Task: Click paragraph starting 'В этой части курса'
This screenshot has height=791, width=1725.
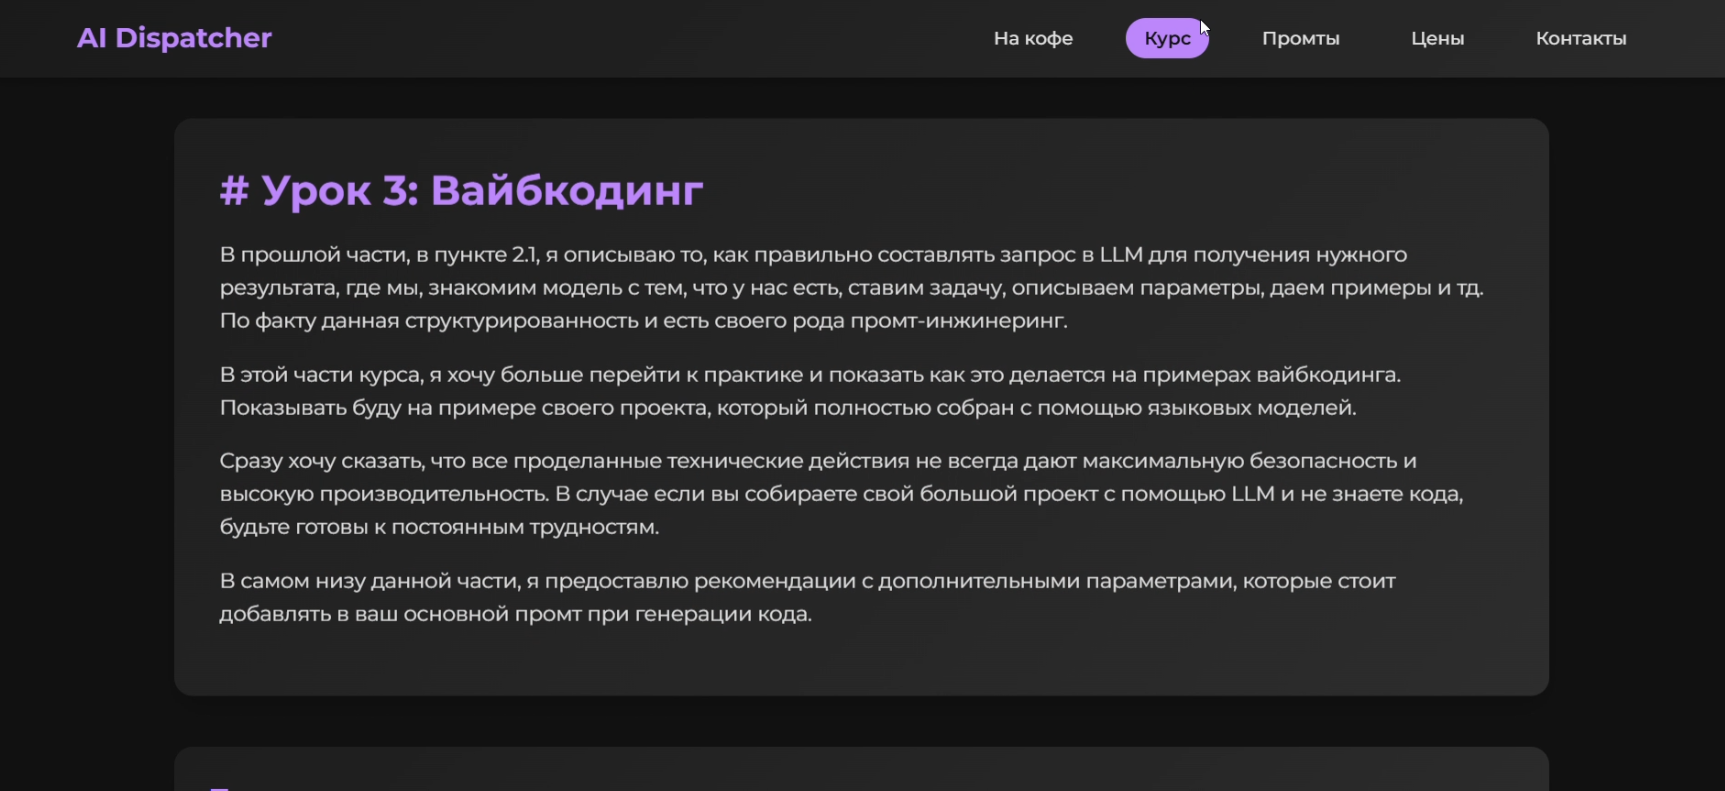Action: (810, 391)
